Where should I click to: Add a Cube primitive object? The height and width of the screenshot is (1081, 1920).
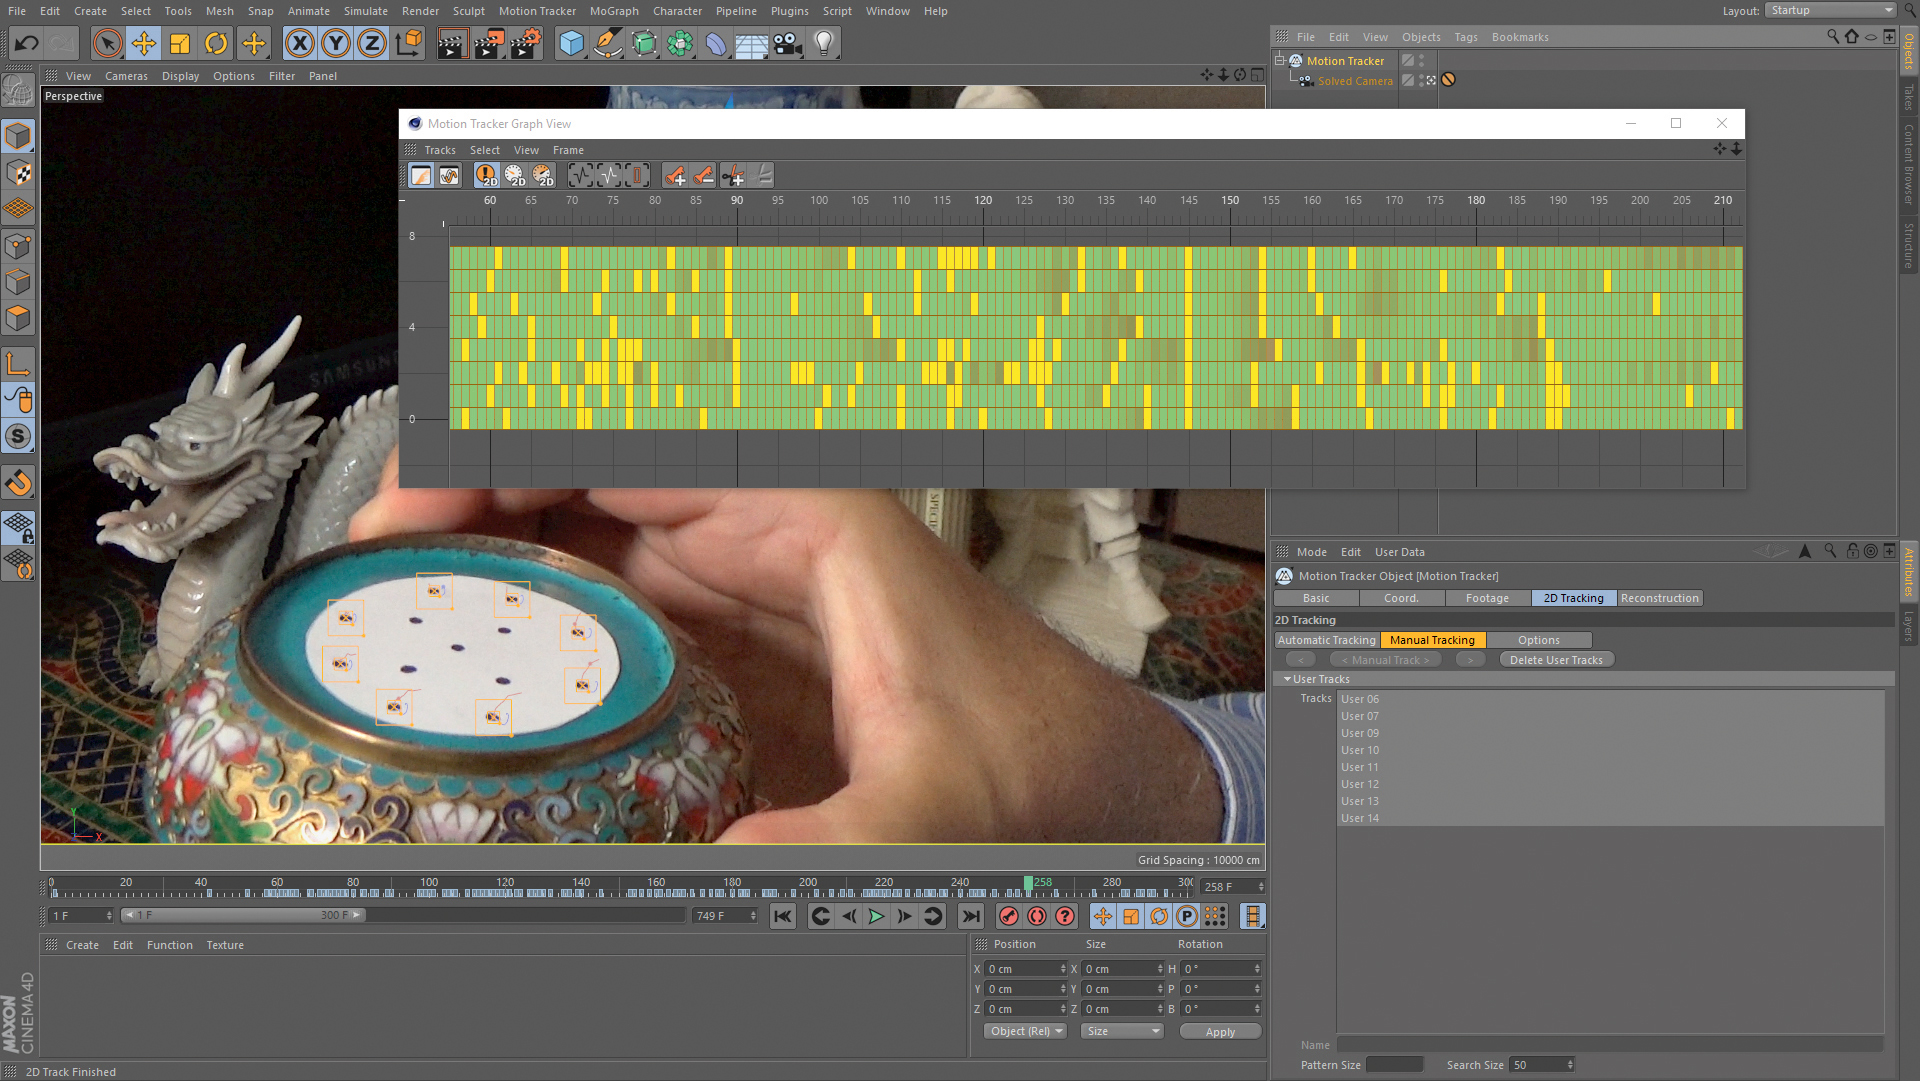[571, 43]
